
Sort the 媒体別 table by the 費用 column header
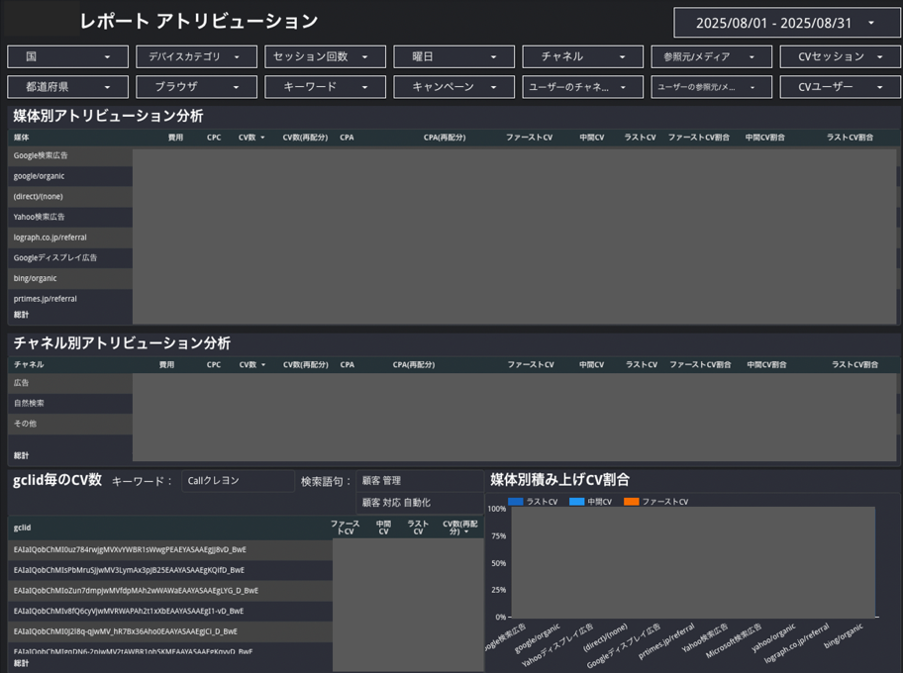click(x=175, y=137)
